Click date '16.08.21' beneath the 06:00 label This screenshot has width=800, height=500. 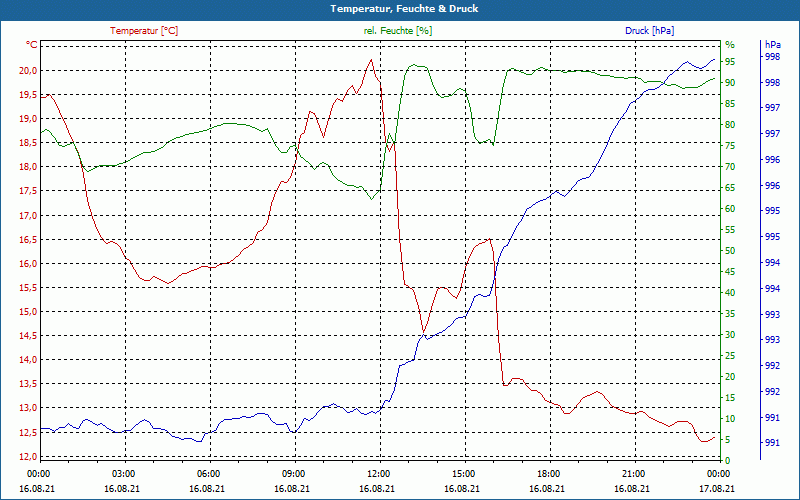[x=207, y=488]
